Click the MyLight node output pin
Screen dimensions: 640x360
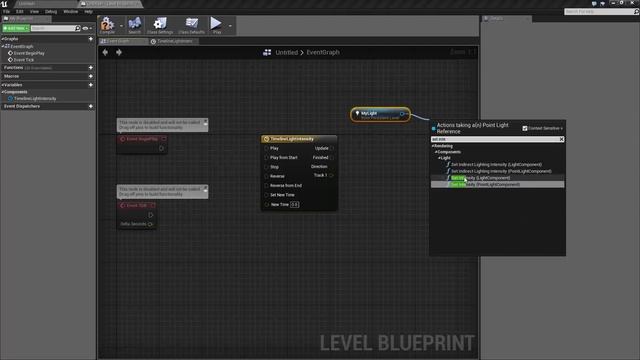402,113
